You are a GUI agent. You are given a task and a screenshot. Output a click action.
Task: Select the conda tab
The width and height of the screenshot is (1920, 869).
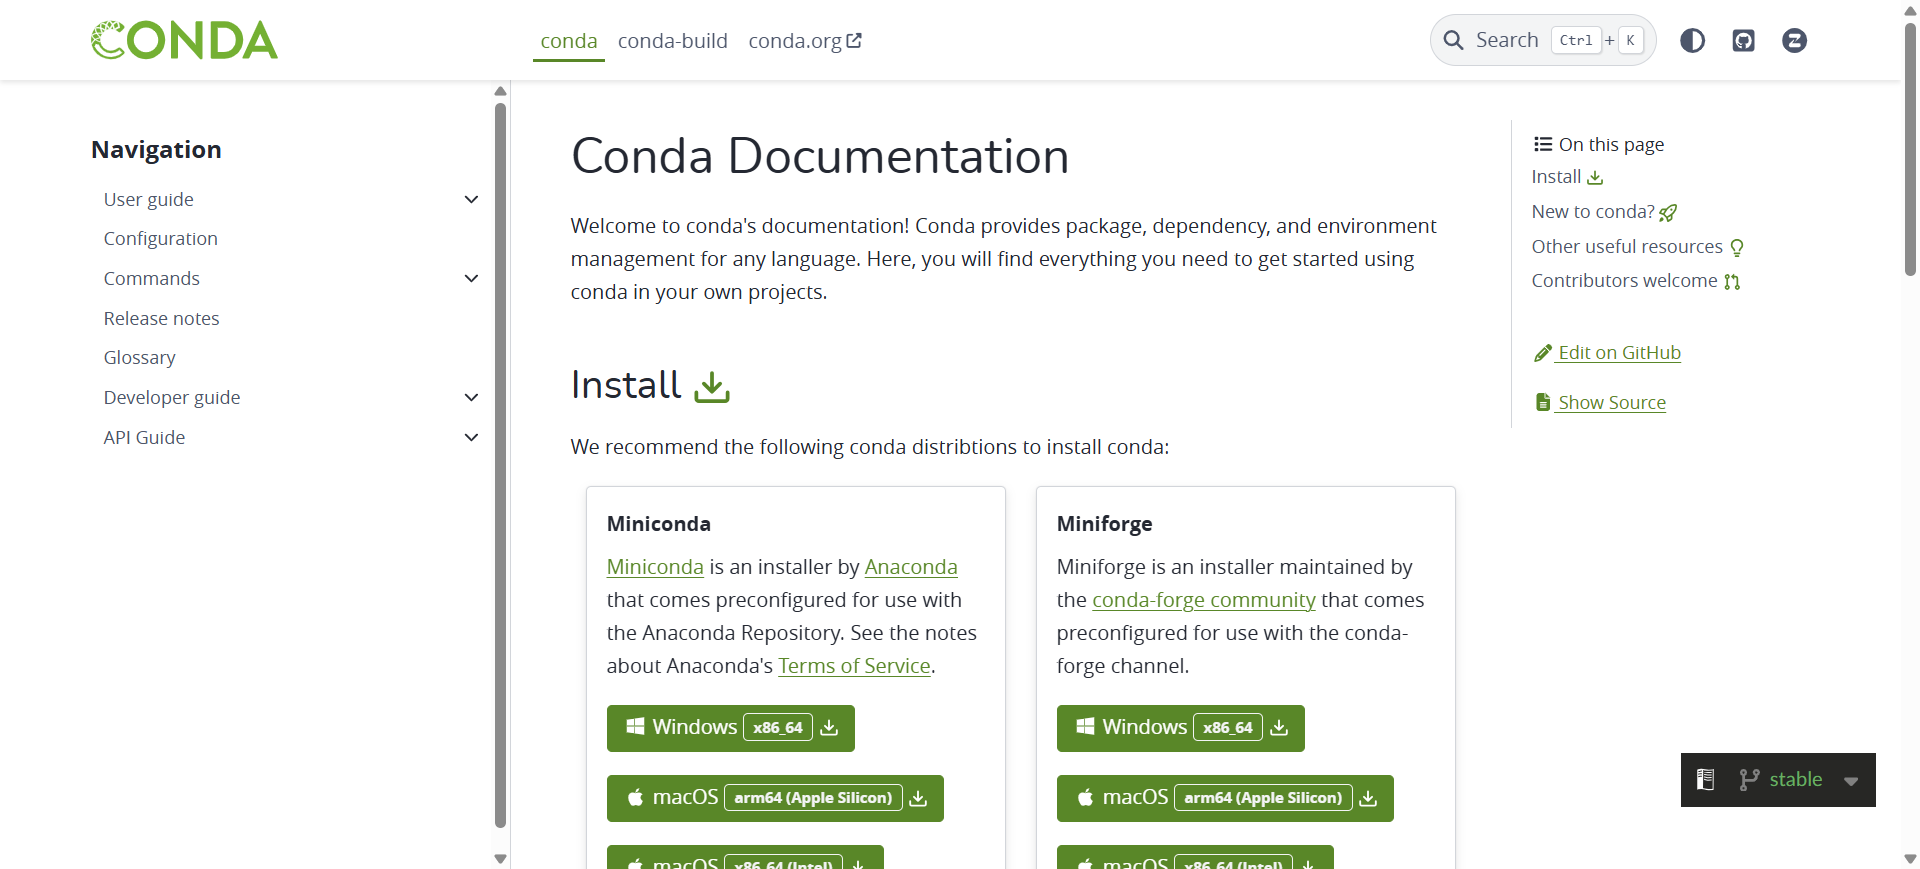(x=569, y=41)
